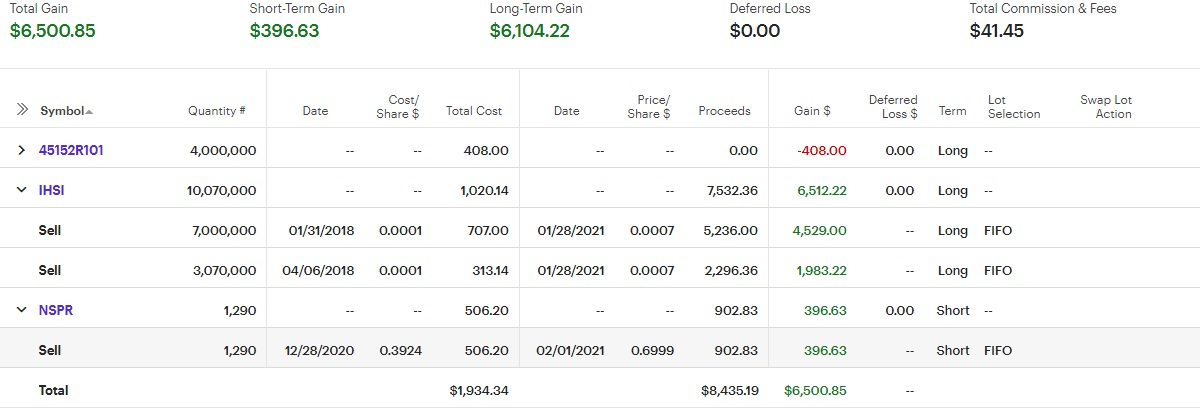This screenshot has width=1203, height=409.
Task: Sort by the Term column header
Action: pyautogui.click(x=952, y=111)
